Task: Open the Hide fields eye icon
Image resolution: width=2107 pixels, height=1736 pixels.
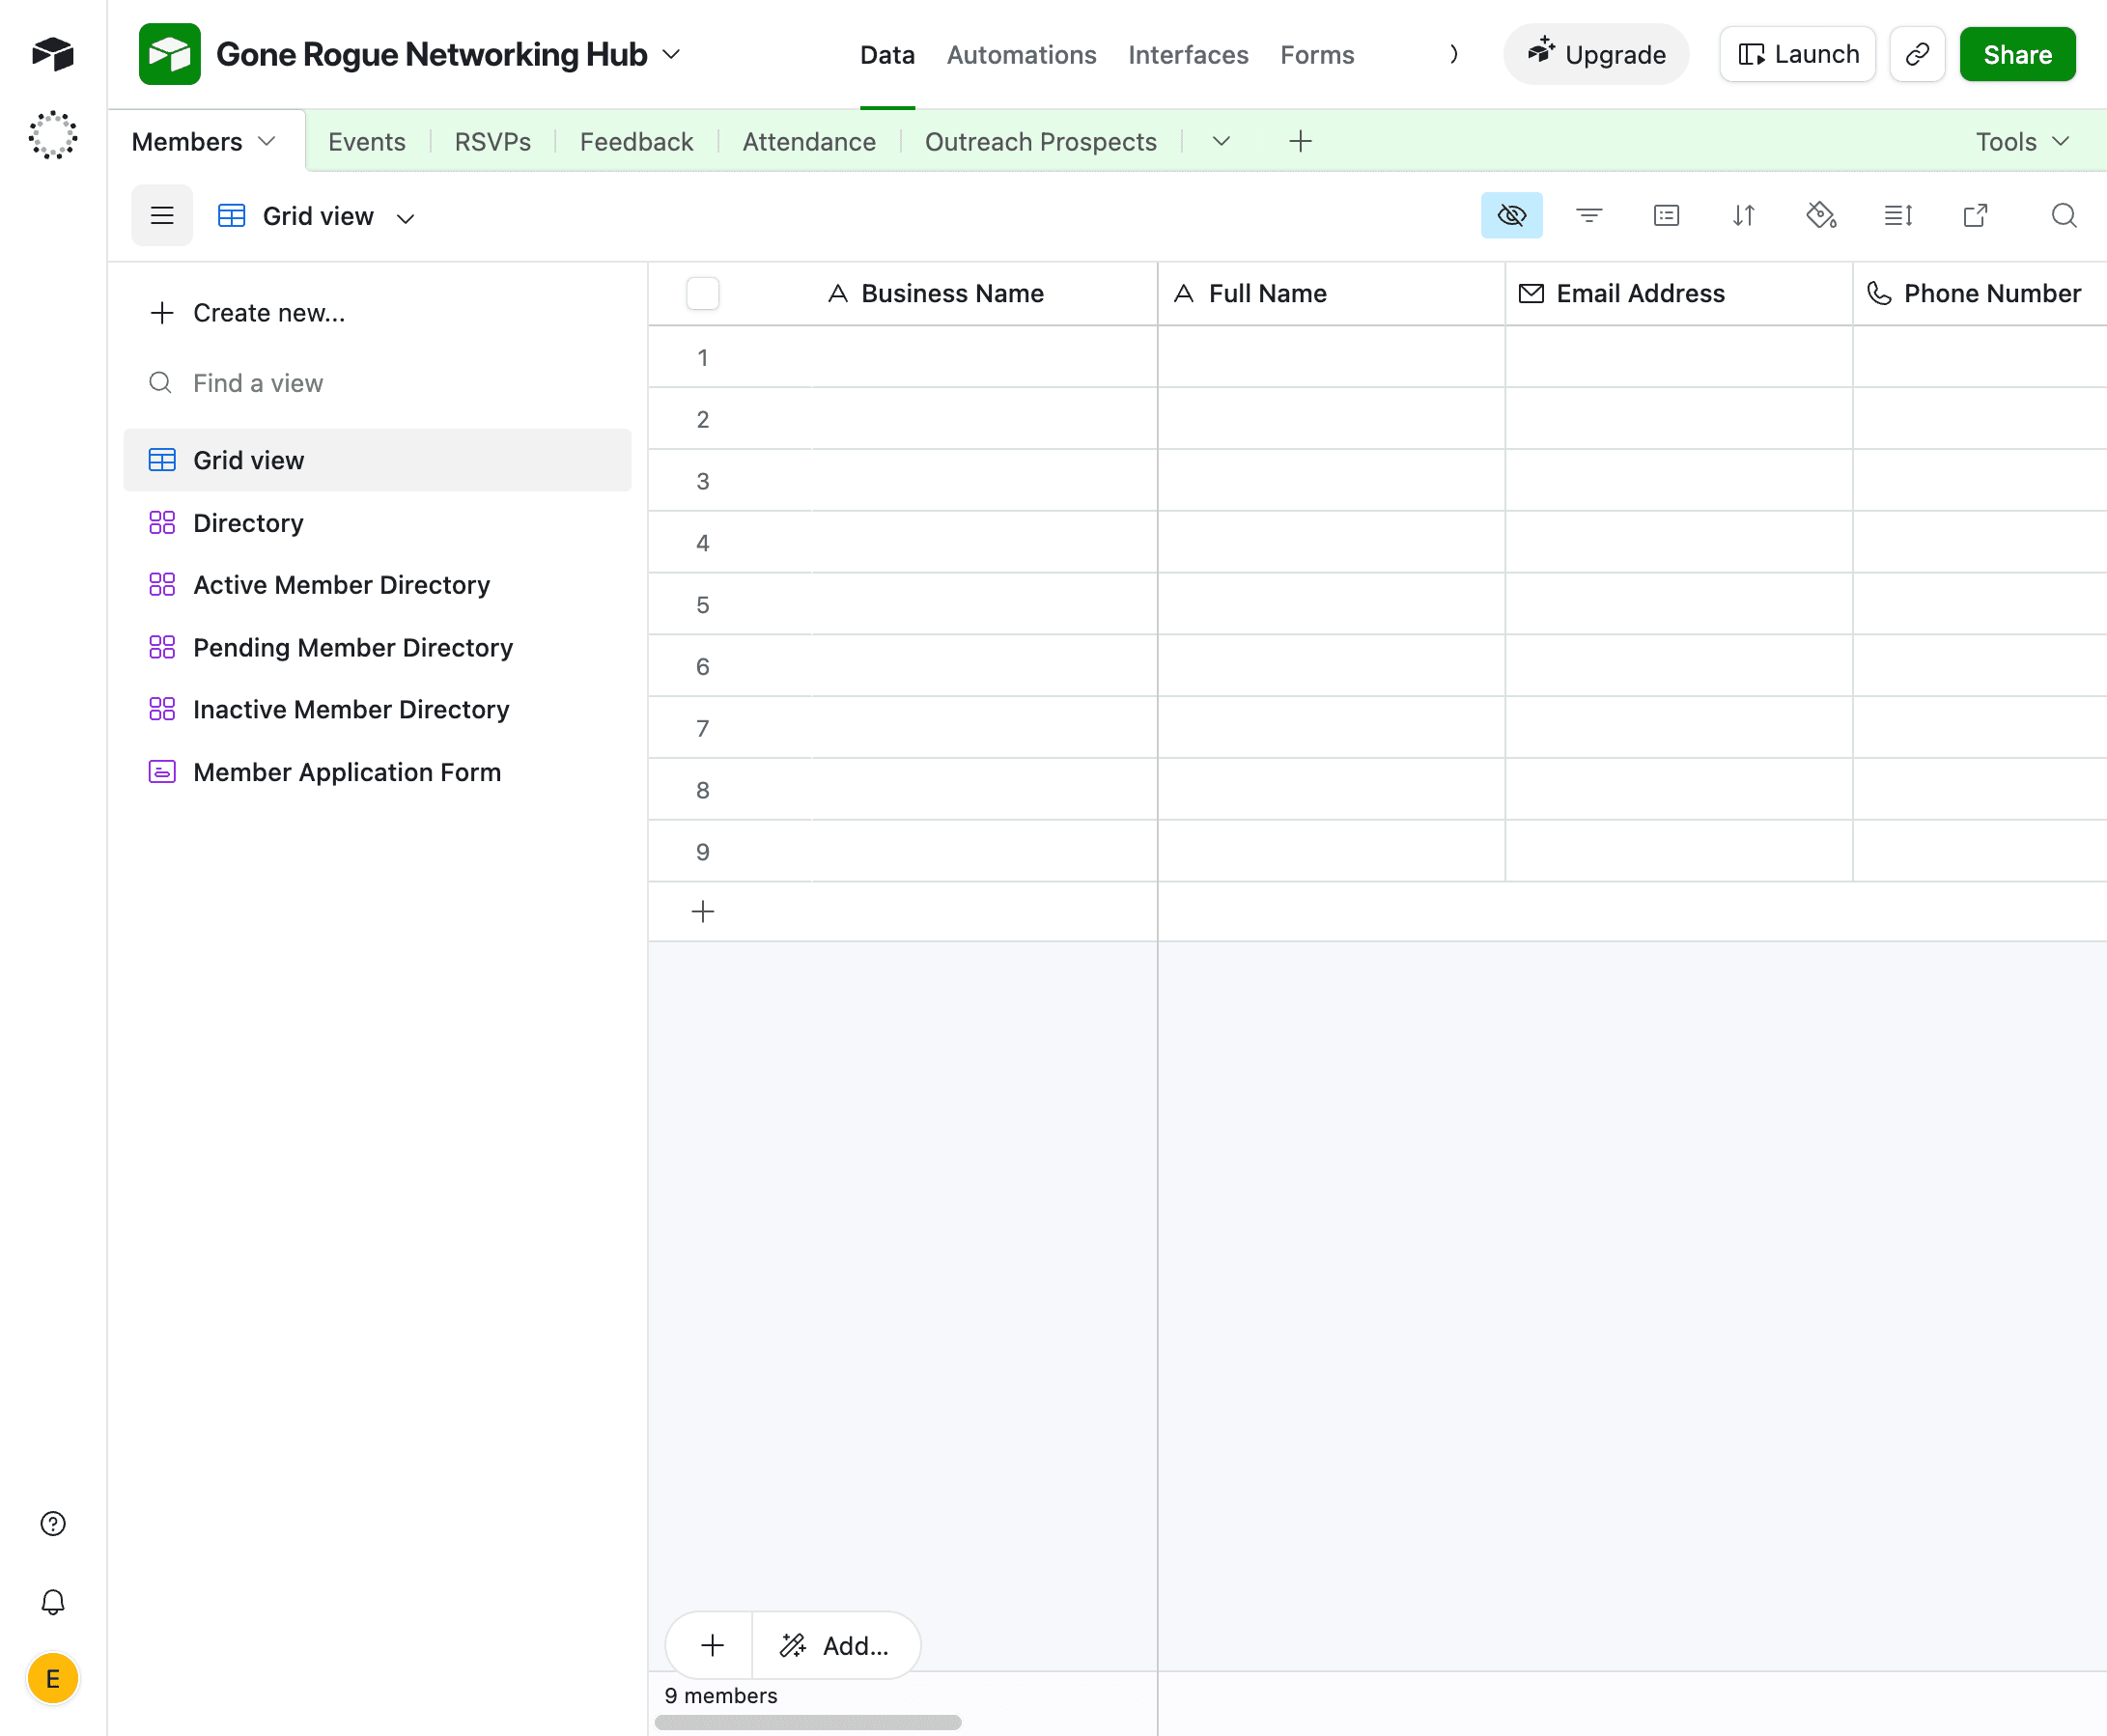Action: 1511,216
